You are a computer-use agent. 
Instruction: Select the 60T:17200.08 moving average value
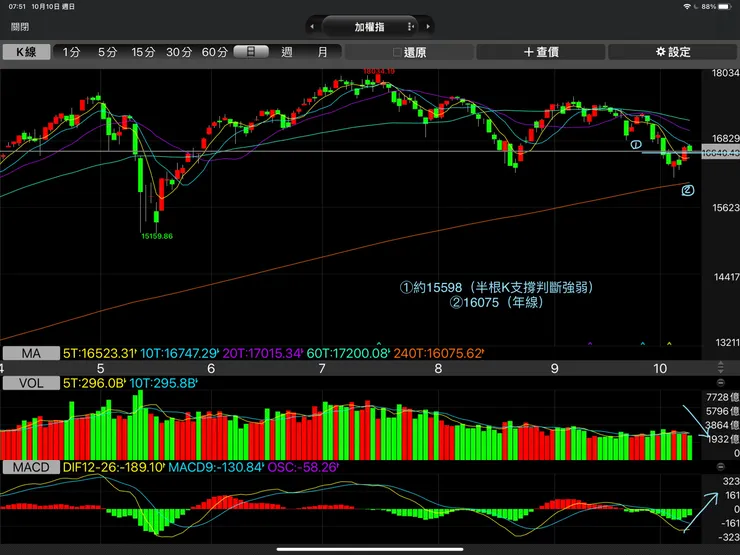coord(347,353)
